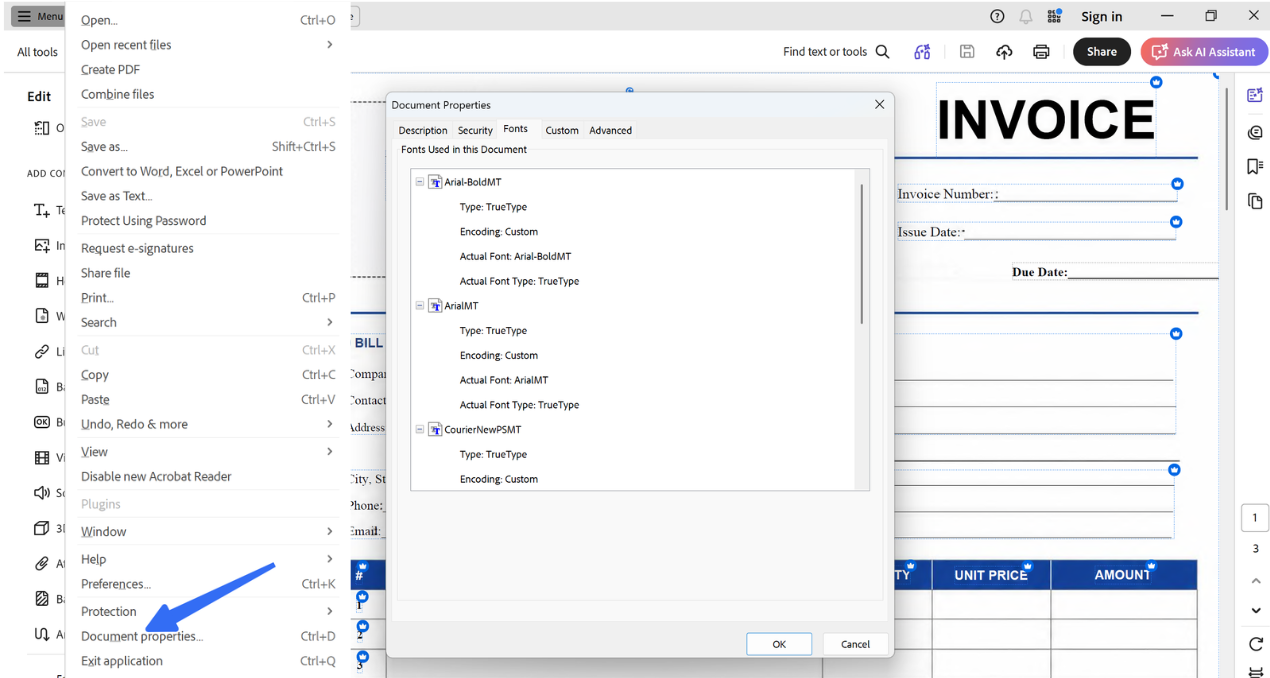Click 'Actual Font: Arial-BoldMT' row
The width and height of the screenshot is (1270, 678).
pyautogui.click(x=515, y=256)
